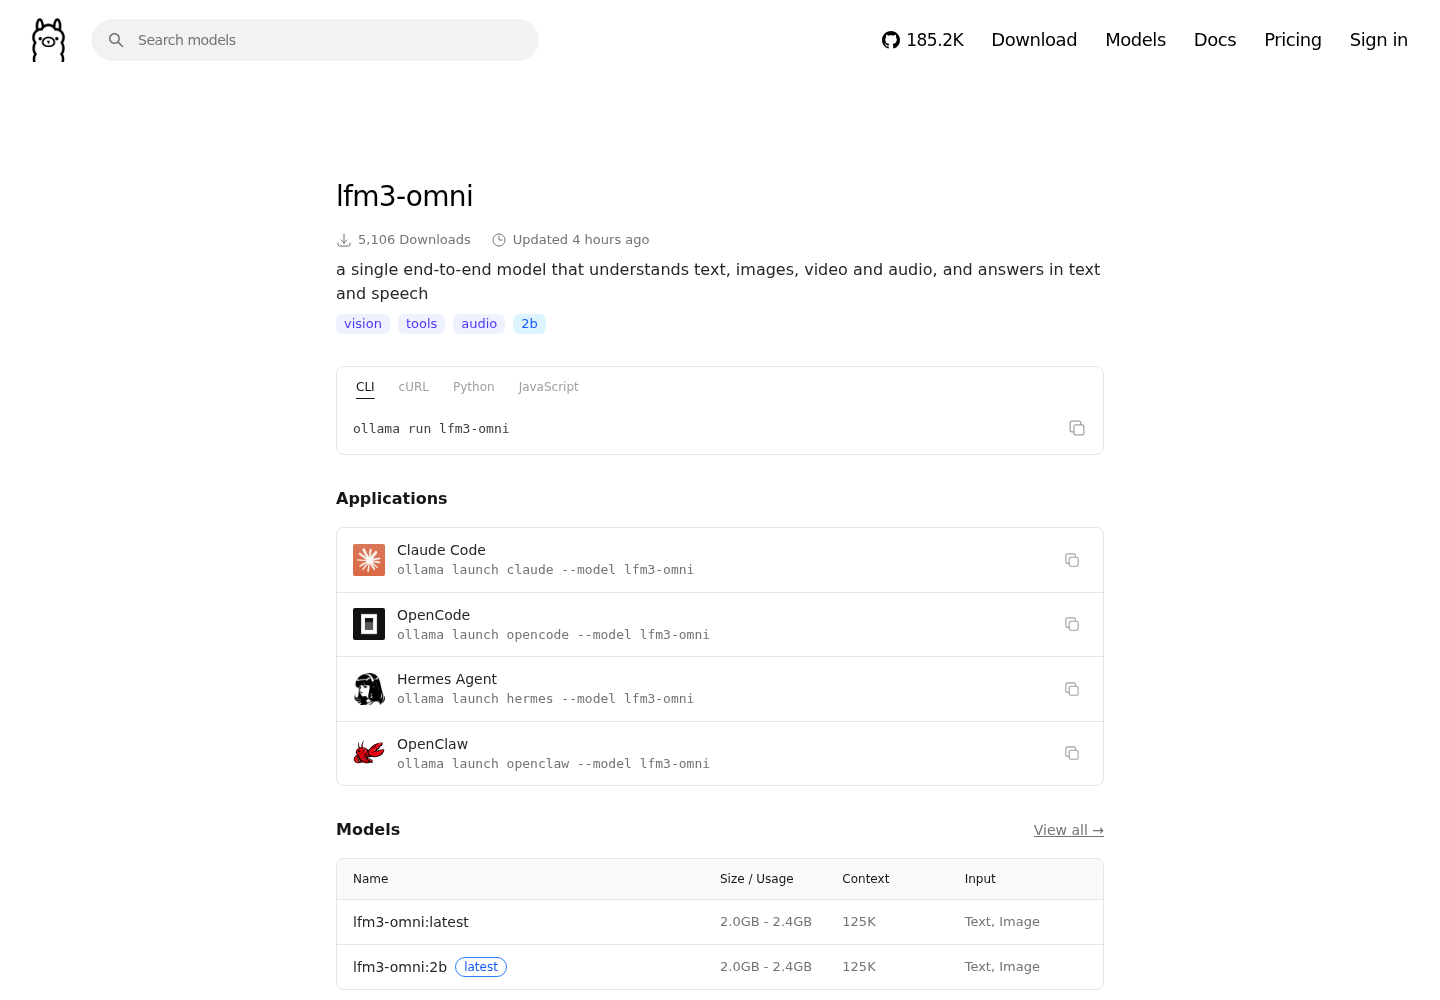
Task: Switch to the JavaScript tab
Action: coord(548,387)
